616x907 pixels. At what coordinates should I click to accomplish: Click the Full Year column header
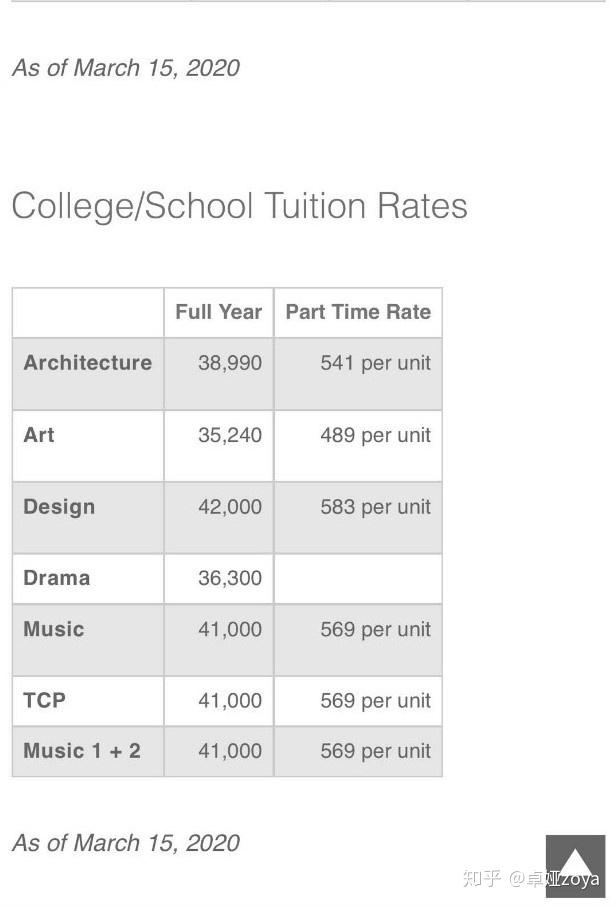(218, 312)
